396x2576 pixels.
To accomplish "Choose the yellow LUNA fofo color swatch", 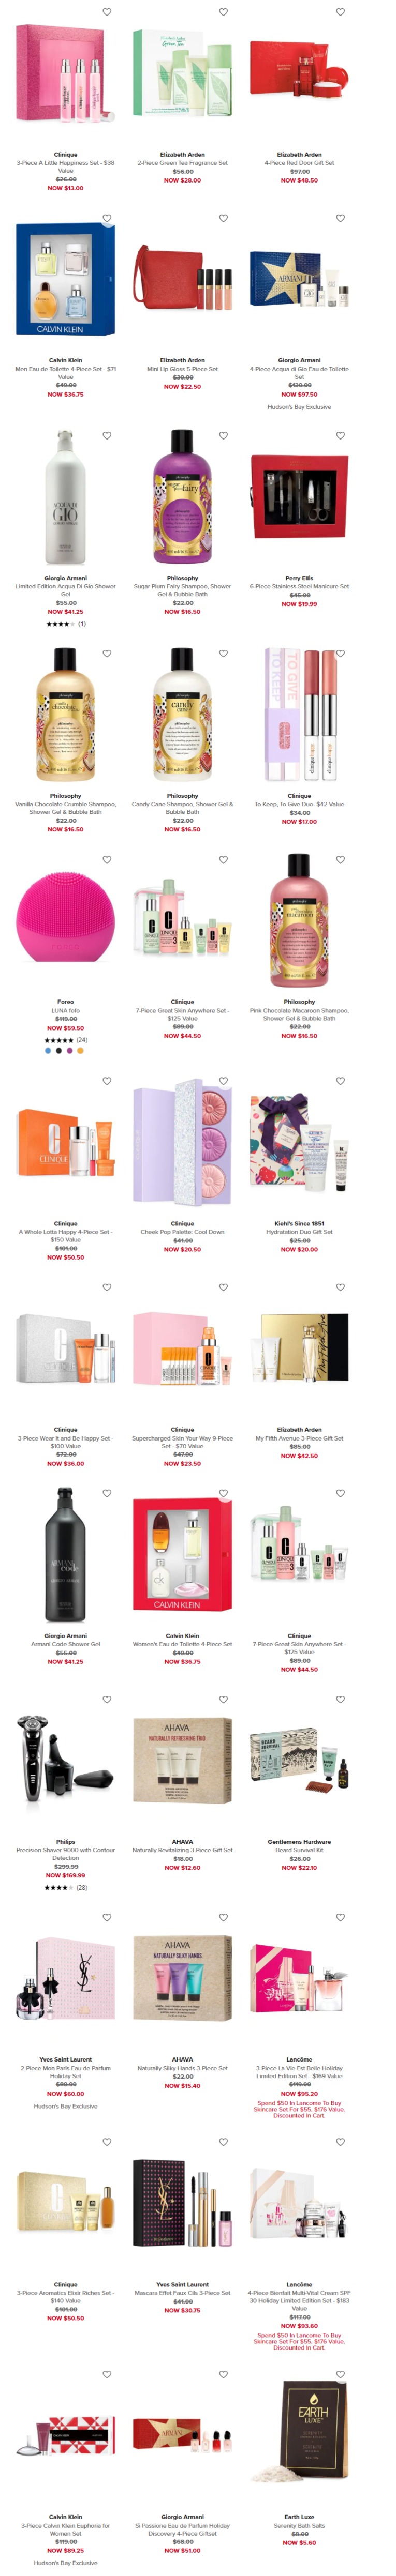I will 81,1051.
